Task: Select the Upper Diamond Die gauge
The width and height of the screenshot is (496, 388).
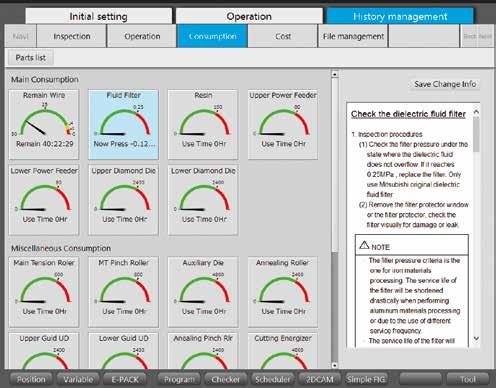Action: (x=123, y=200)
